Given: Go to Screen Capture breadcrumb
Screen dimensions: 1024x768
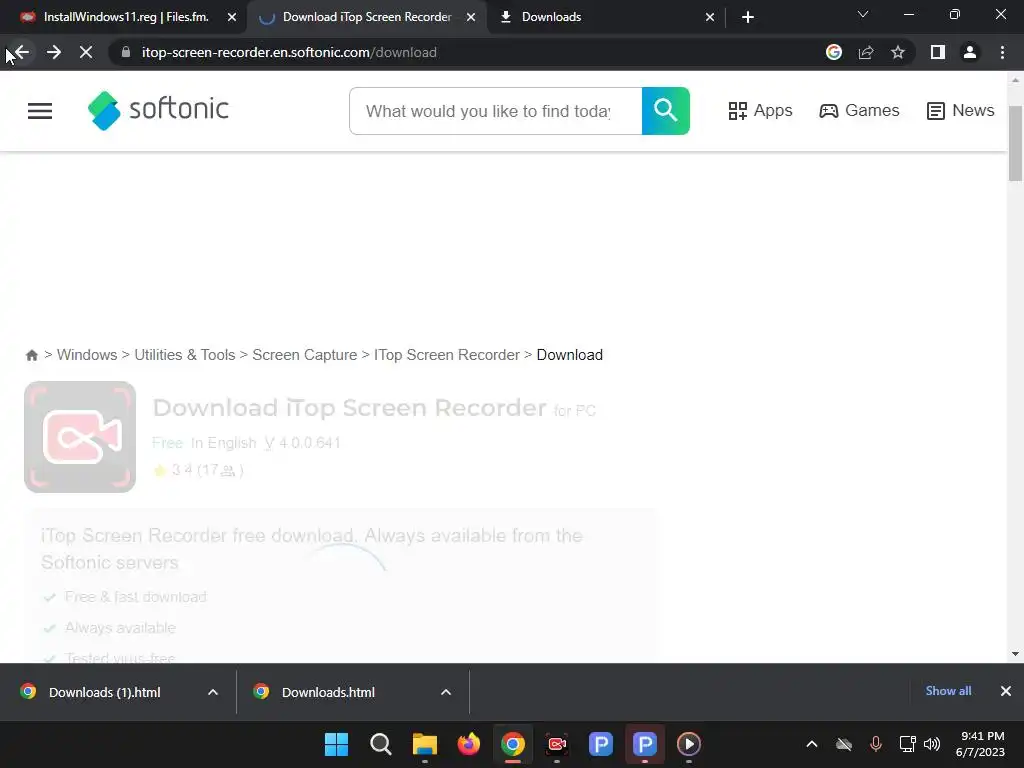Looking at the screenshot, I should click(304, 355).
